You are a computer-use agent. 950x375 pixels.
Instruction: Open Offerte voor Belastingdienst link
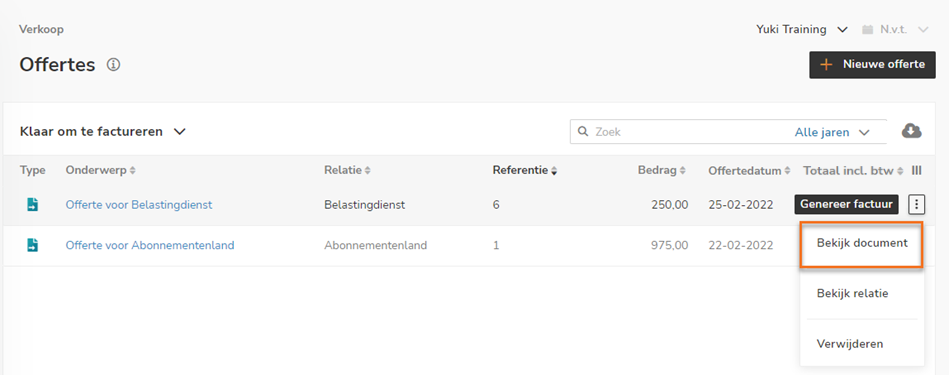click(x=139, y=205)
